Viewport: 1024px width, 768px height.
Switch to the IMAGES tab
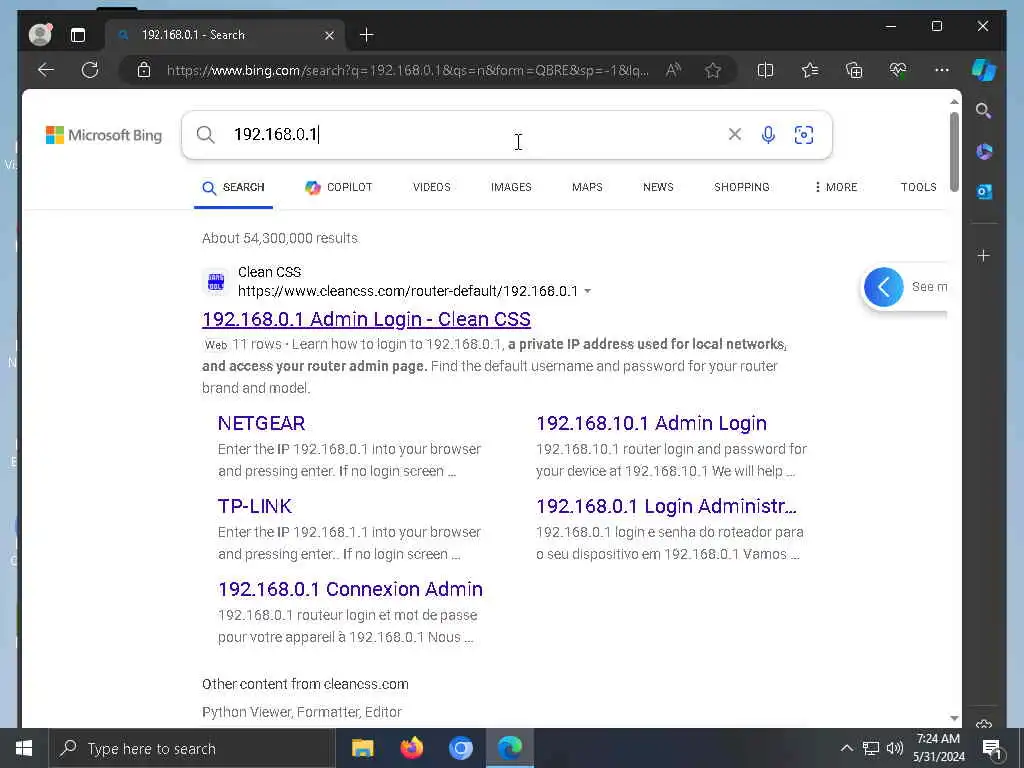point(511,187)
